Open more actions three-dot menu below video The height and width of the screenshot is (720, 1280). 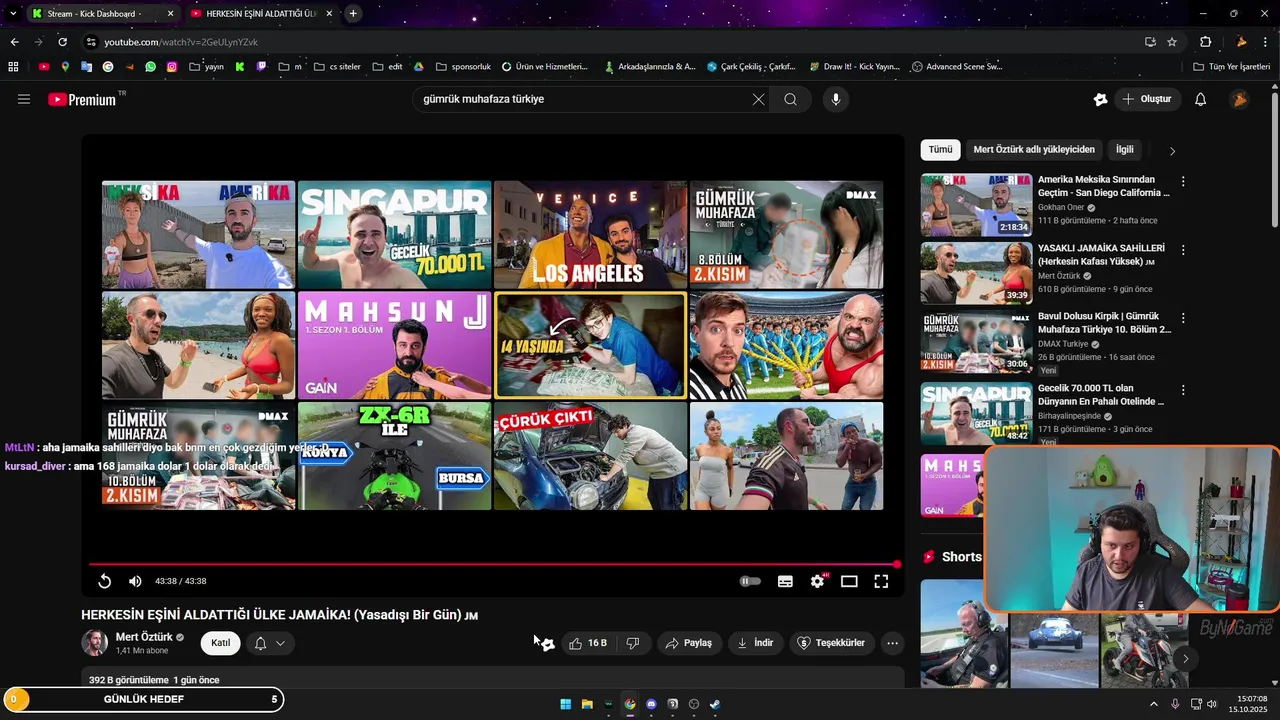893,643
